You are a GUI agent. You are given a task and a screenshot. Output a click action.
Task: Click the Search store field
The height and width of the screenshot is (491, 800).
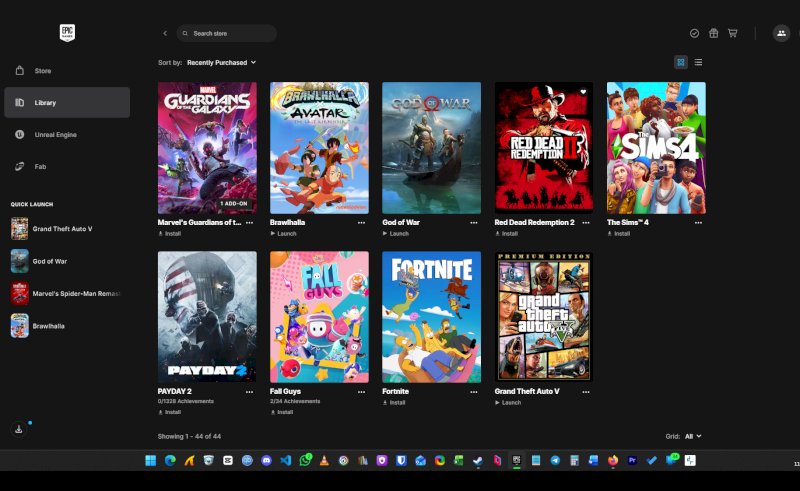227,33
